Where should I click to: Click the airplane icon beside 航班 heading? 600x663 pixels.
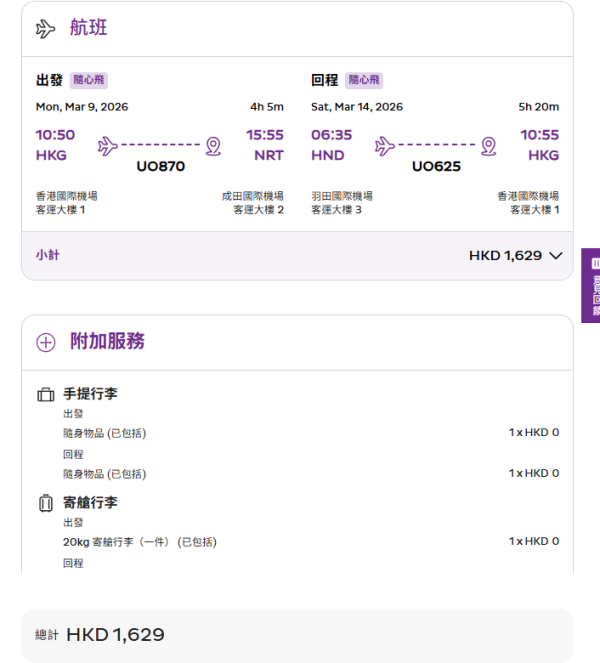click(x=46, y=29)
